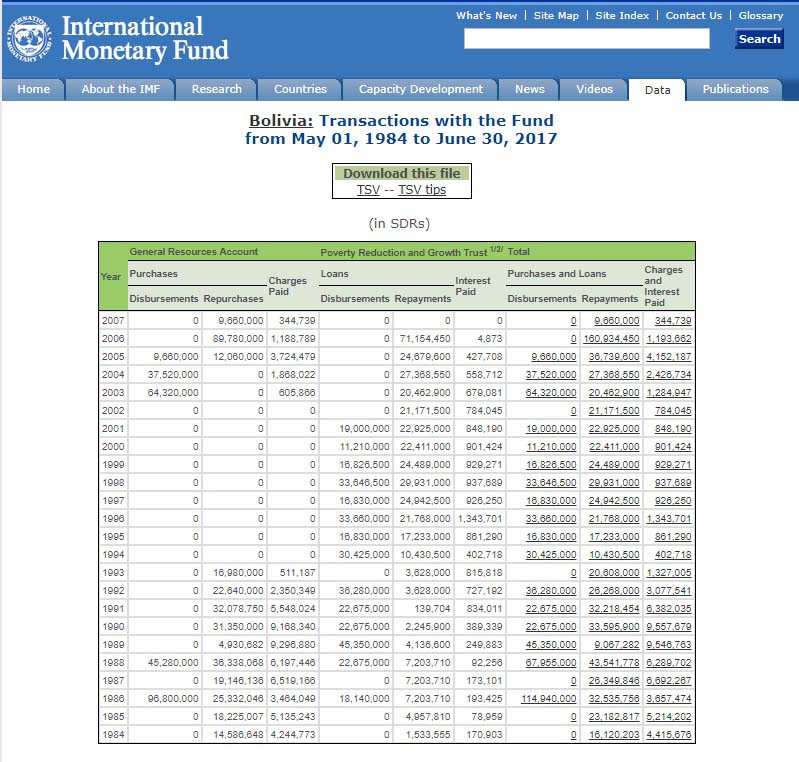The width and height of the screenshot is (799, 762).
Task: Go to Capacity Development tab
Action: pos(420,89)
